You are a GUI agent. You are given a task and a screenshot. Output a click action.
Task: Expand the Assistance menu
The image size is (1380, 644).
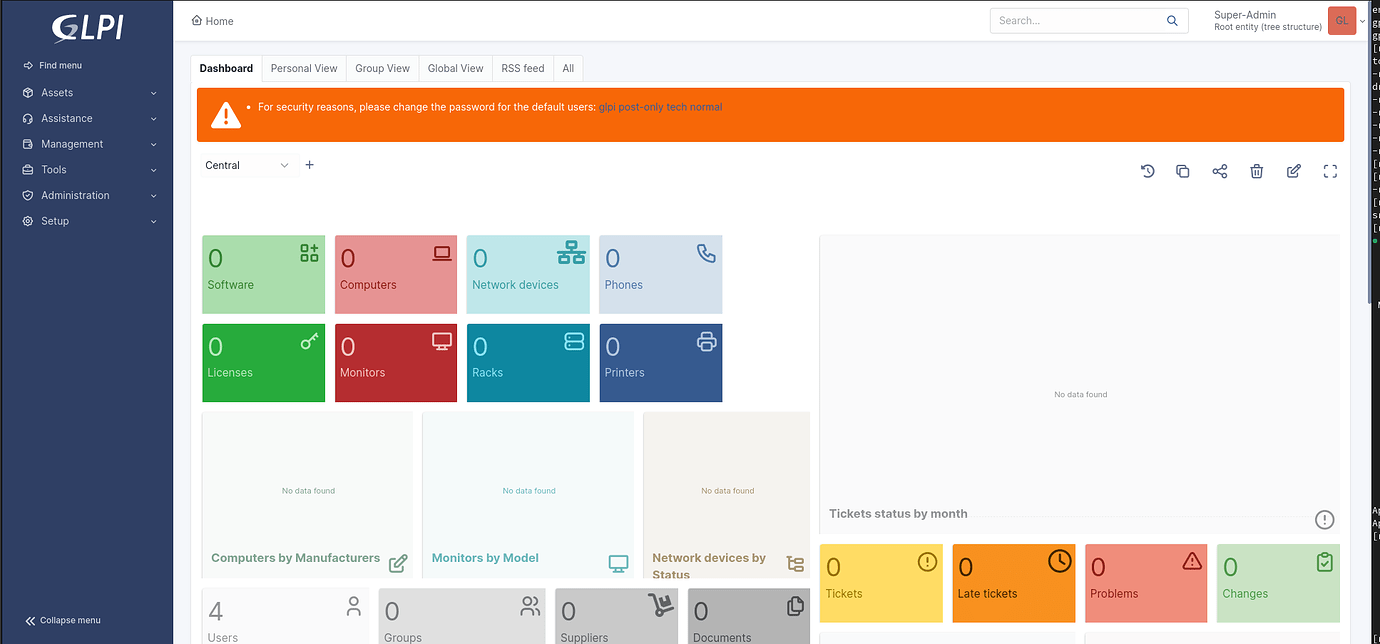(90, 118)
